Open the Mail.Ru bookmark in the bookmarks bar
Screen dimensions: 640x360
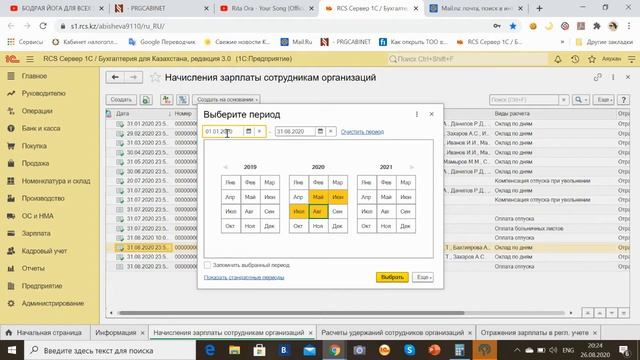(296, 42)
